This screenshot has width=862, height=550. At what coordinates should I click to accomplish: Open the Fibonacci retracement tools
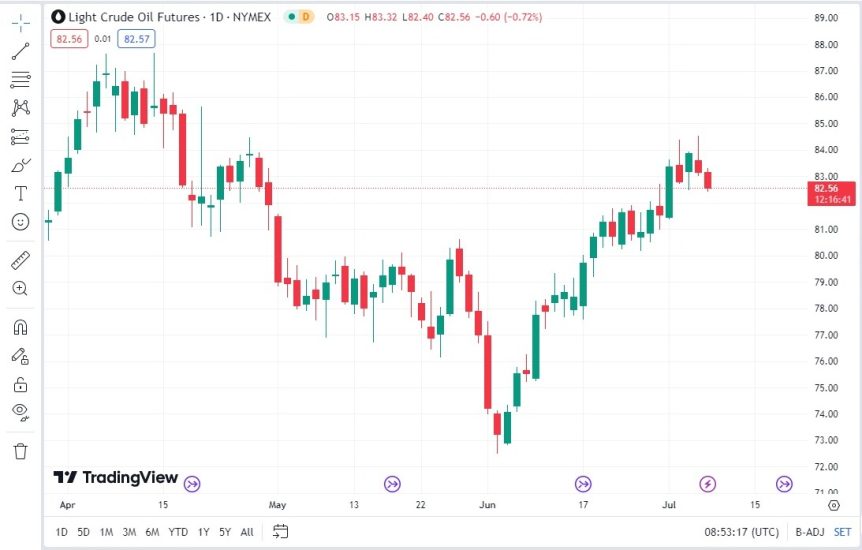pyautogui.click(x=20, y=79)
